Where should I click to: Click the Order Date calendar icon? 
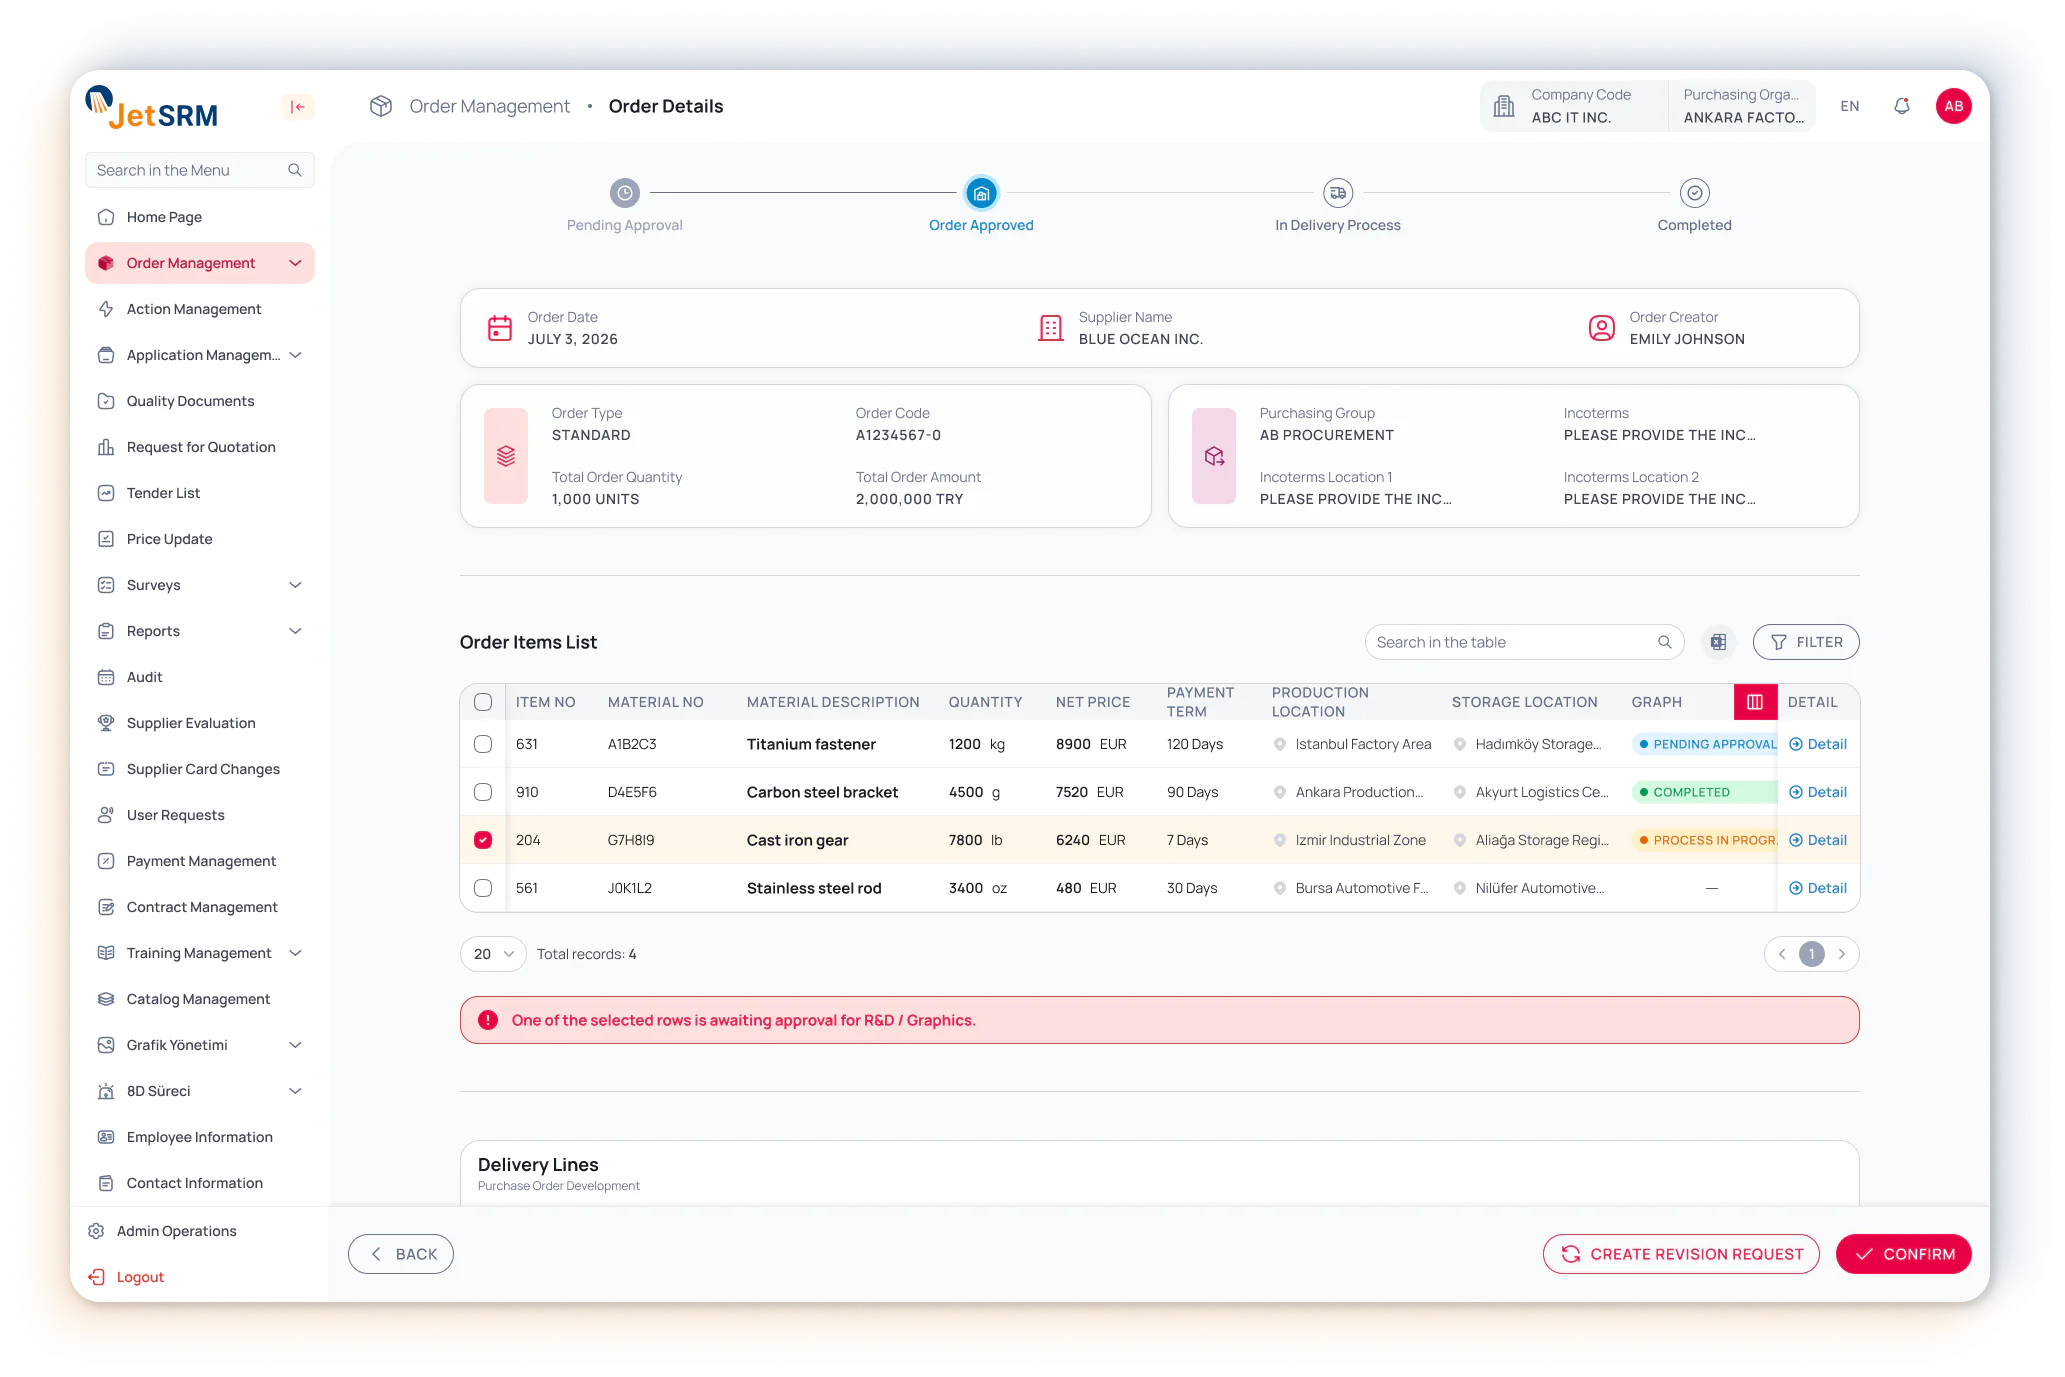[x=500, y=328]
